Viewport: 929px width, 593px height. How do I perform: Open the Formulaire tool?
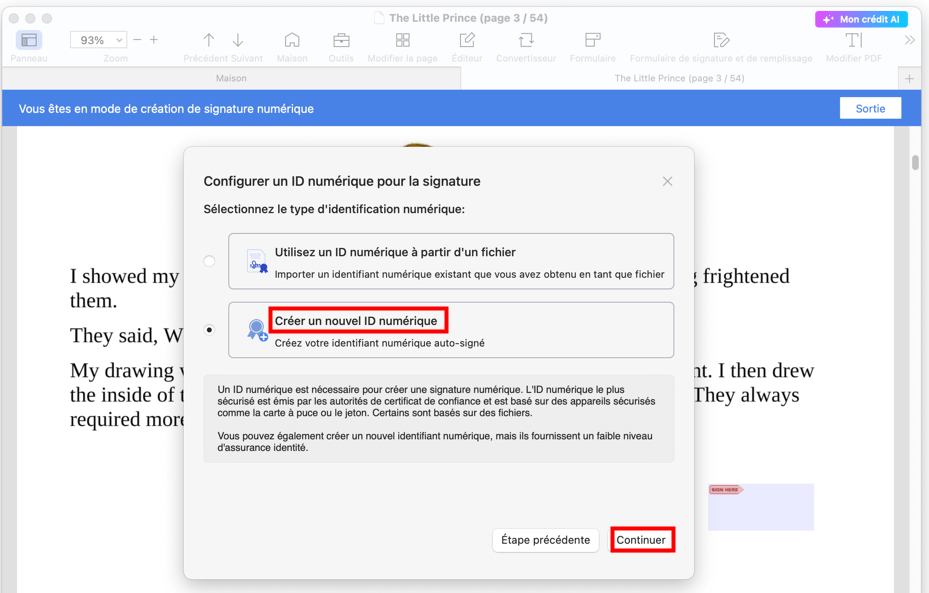point(592,41)
